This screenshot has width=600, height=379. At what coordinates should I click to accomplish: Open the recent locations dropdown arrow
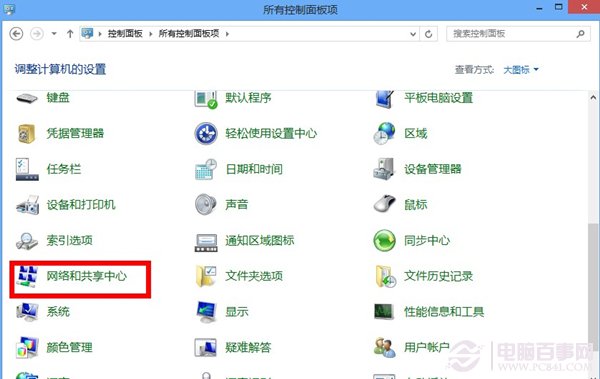[x=54, y=34]
